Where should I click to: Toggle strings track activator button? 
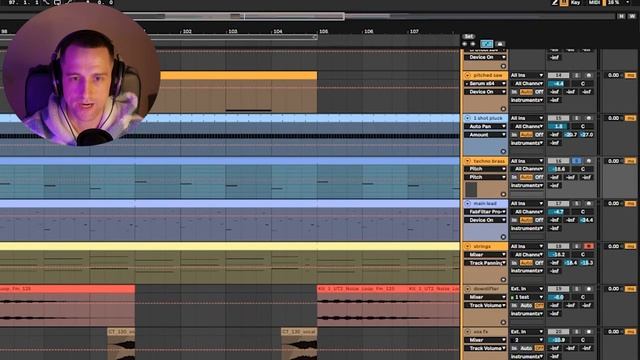point(558,247)
